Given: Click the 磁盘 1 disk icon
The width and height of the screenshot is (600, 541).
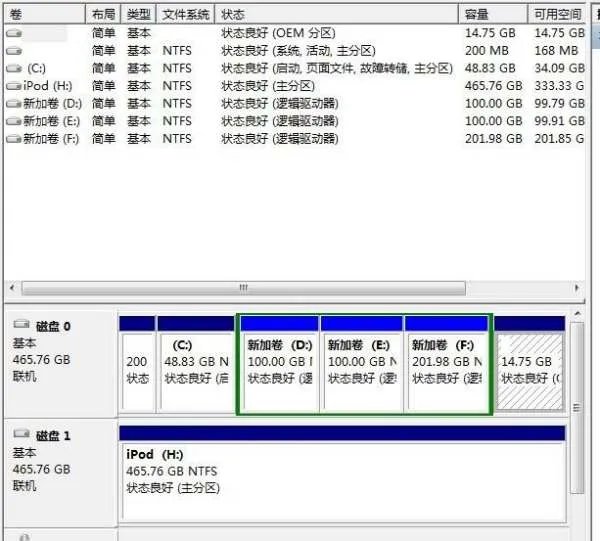Looking at the screenshot, I should pos(21,436).
